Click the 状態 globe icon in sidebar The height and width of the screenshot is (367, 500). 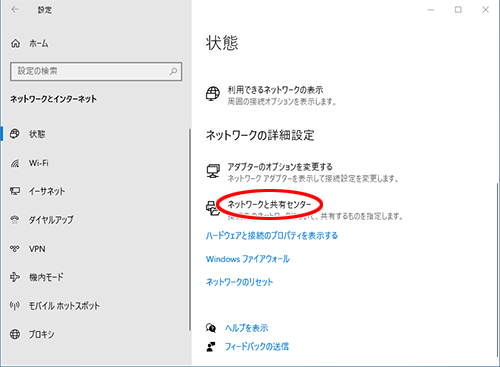pyautogui.click(x=15, y=134)
